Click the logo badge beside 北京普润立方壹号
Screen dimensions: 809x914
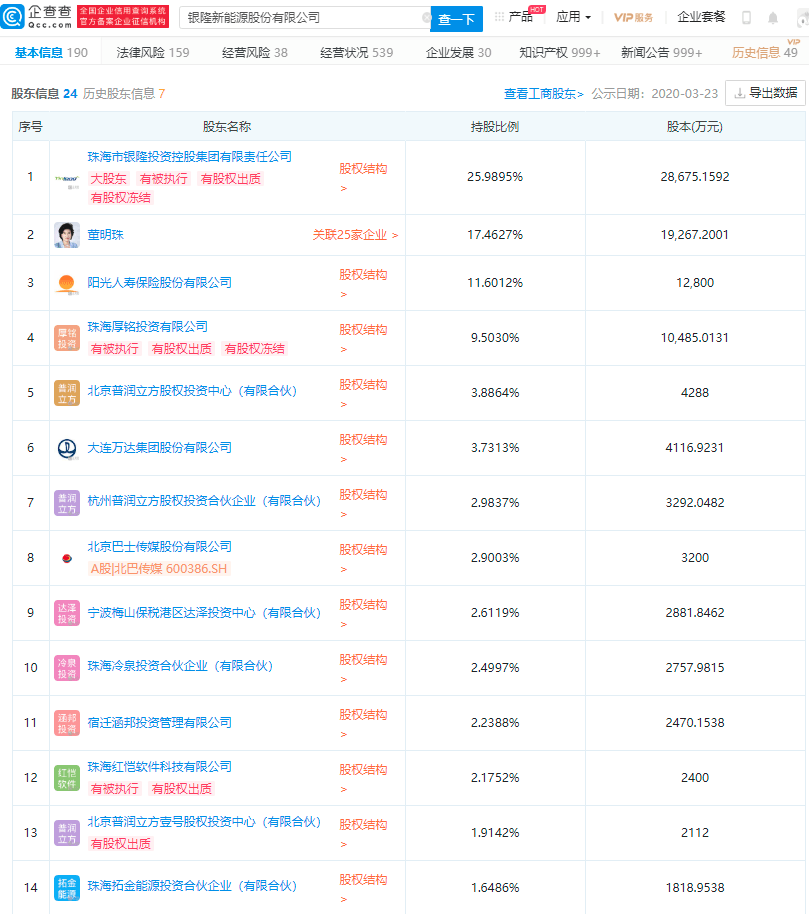pyautogui.click(x=67, y=833)
